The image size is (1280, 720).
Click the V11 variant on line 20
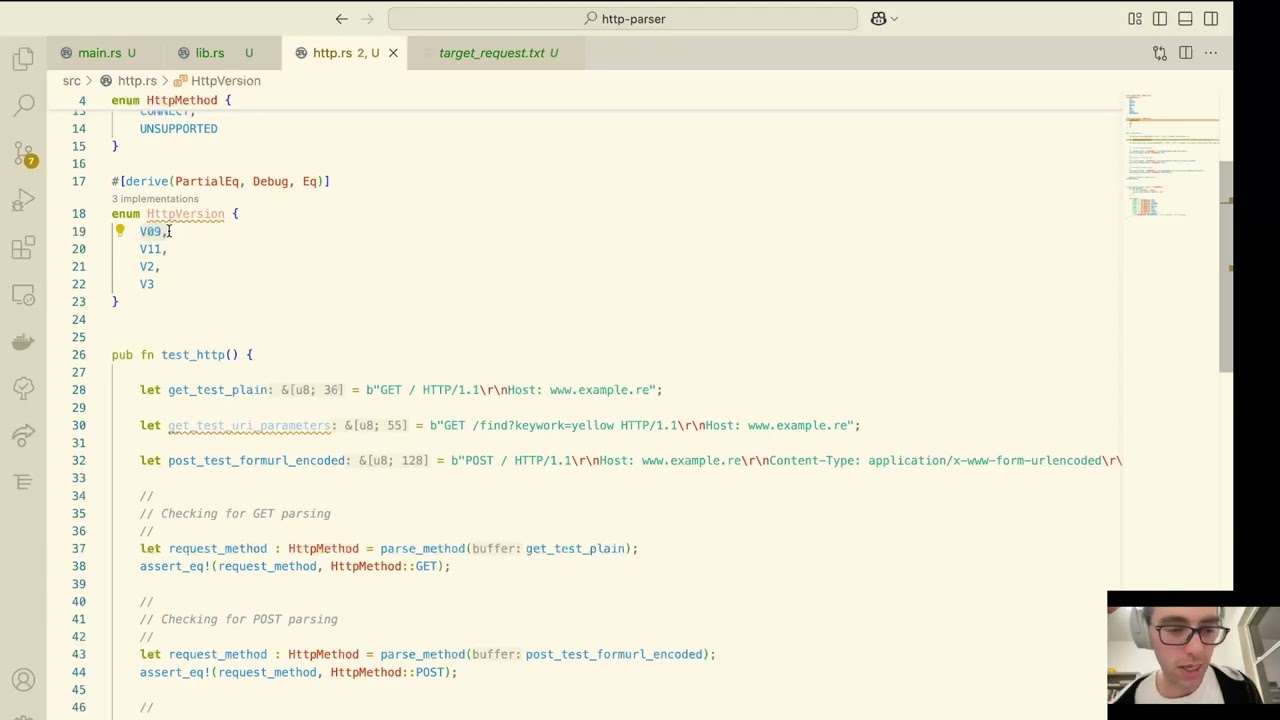coord(150,249)
